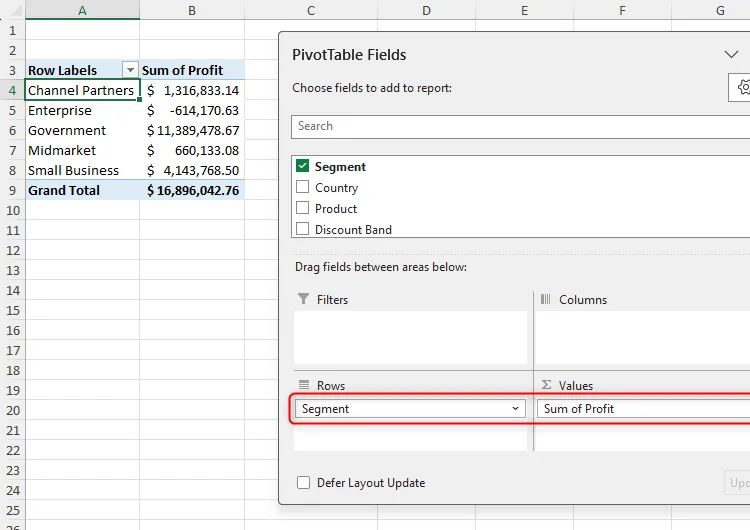The width and height of the screenshot is (750, 530).
Task: Expand the Segment field dropdown in Rows
Action: click(515, 409)
